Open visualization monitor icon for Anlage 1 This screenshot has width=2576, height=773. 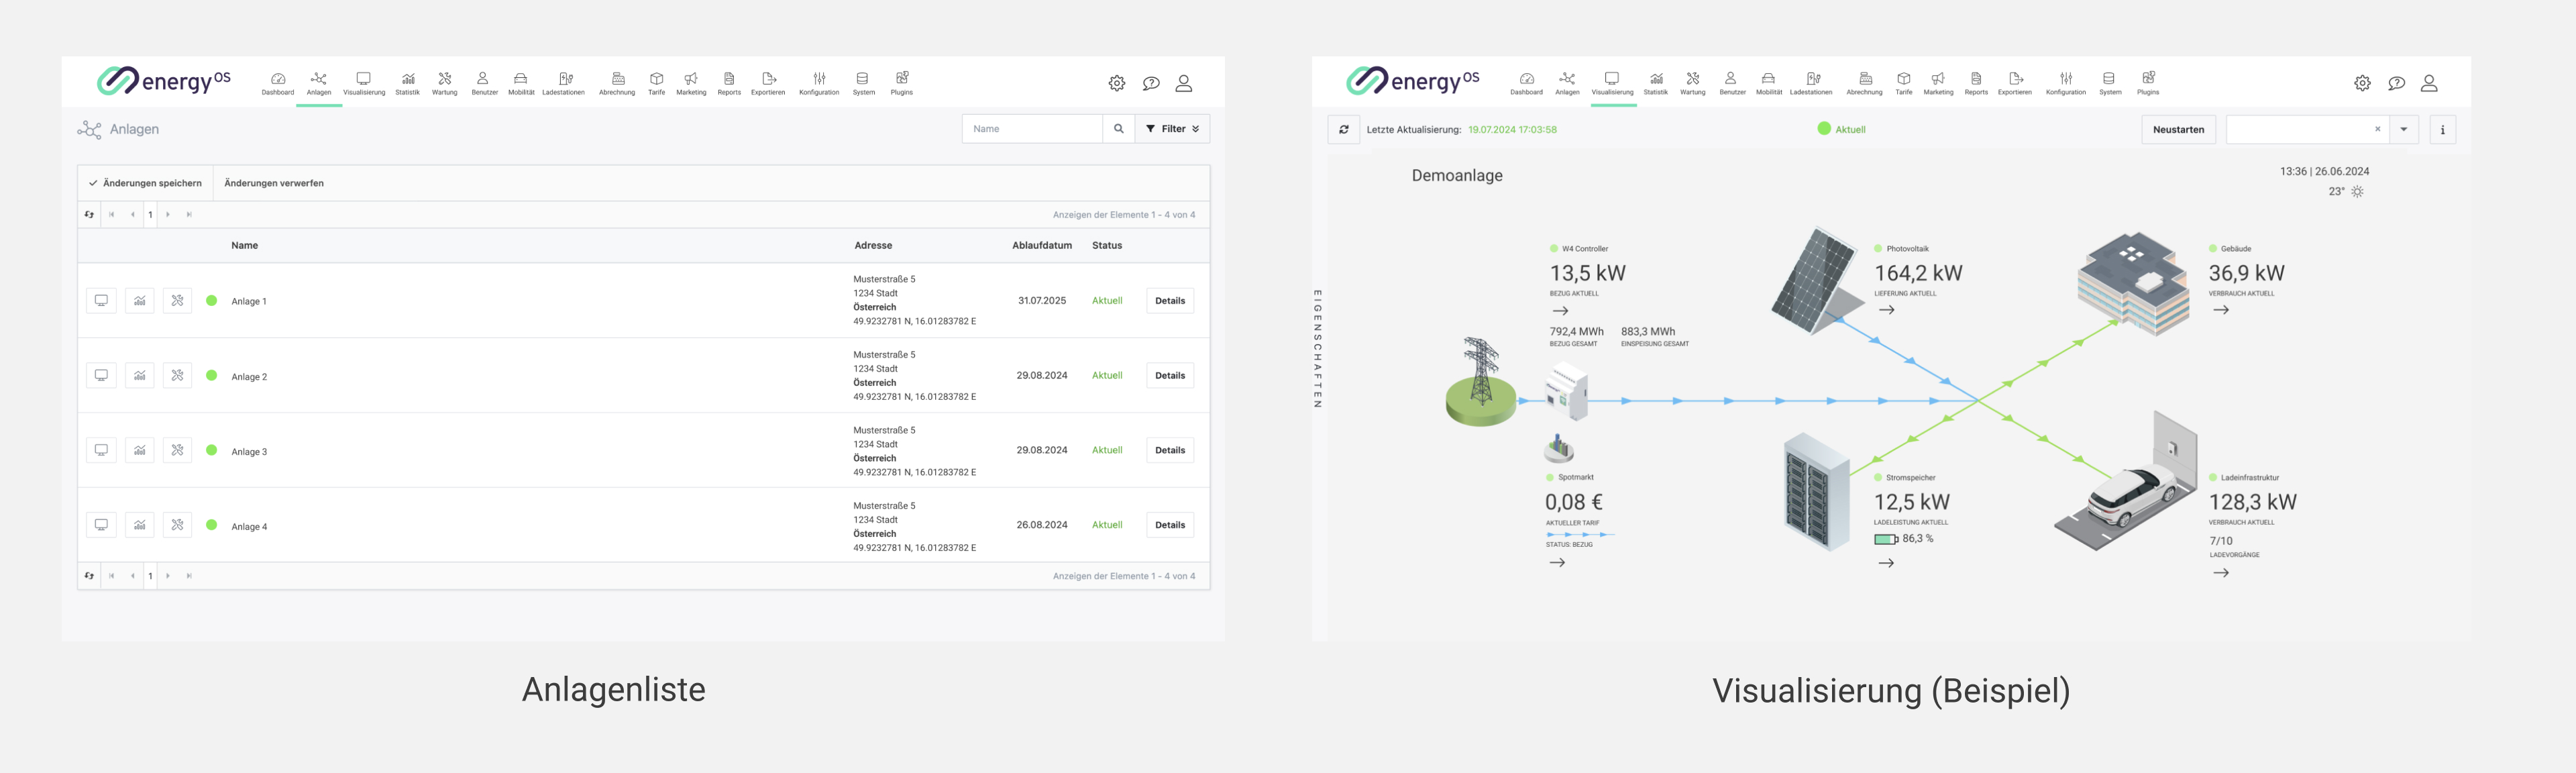(x=101, y=301)
